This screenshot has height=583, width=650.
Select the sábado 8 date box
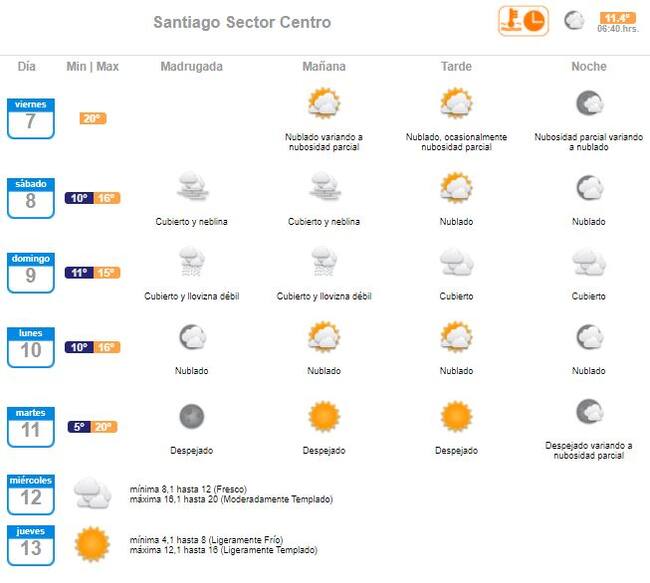coord(31,197)
